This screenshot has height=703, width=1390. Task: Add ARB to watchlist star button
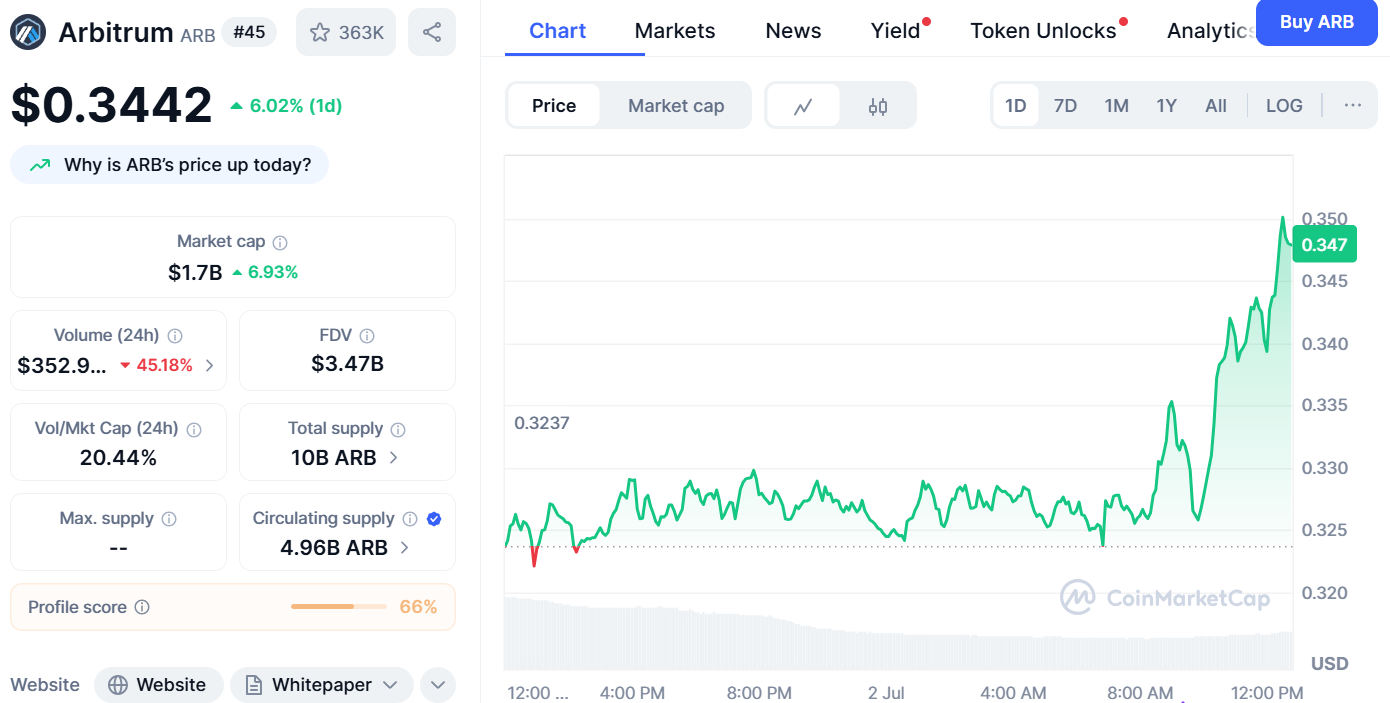tap(346, 32)
